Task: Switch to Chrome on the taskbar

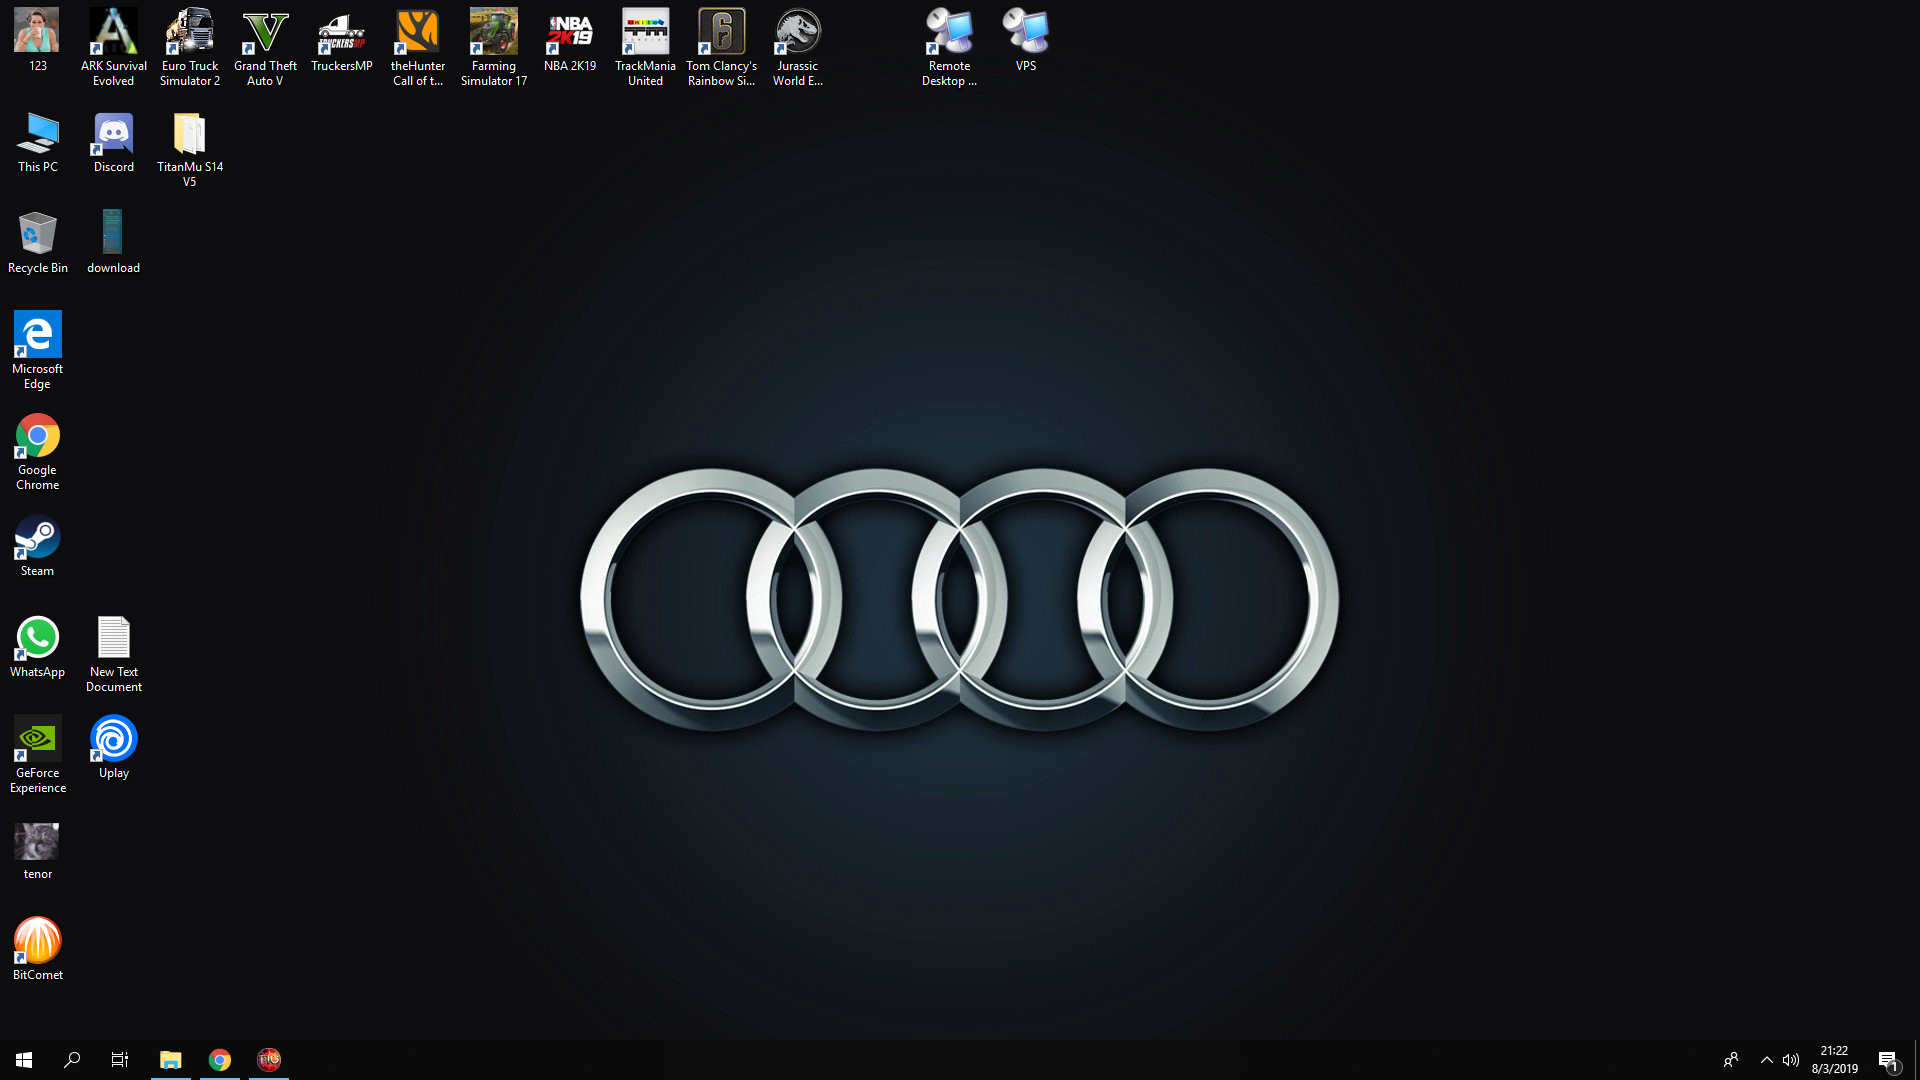Action: [220, 1060]
